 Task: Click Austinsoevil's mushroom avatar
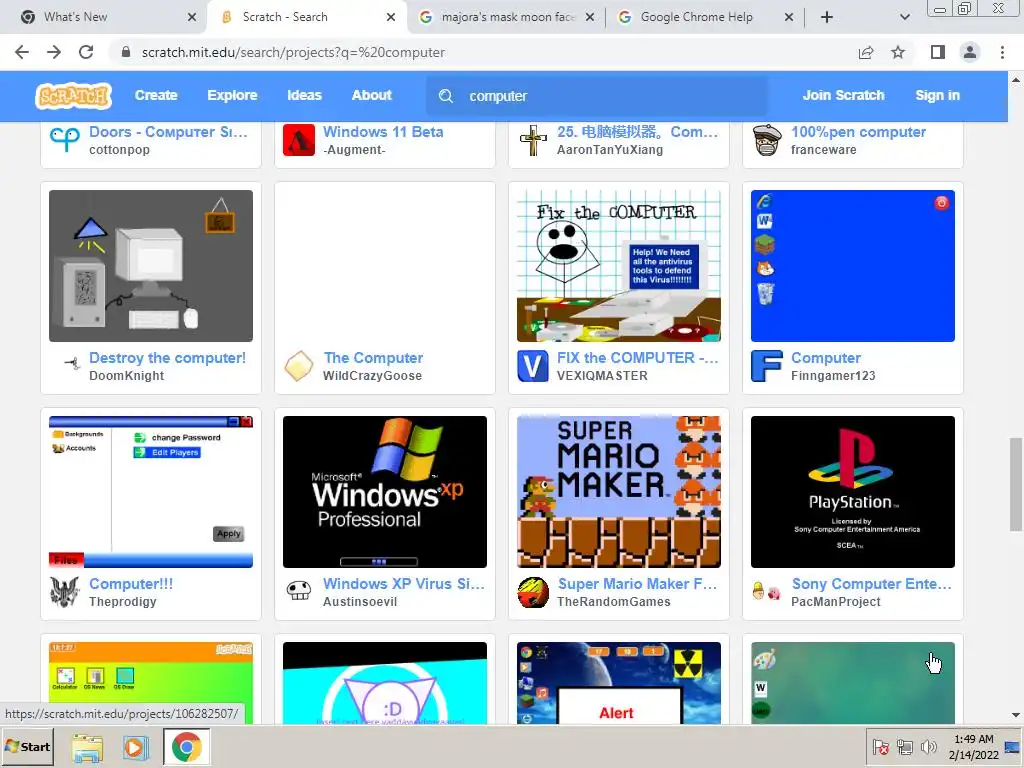[x=299, y=591]
